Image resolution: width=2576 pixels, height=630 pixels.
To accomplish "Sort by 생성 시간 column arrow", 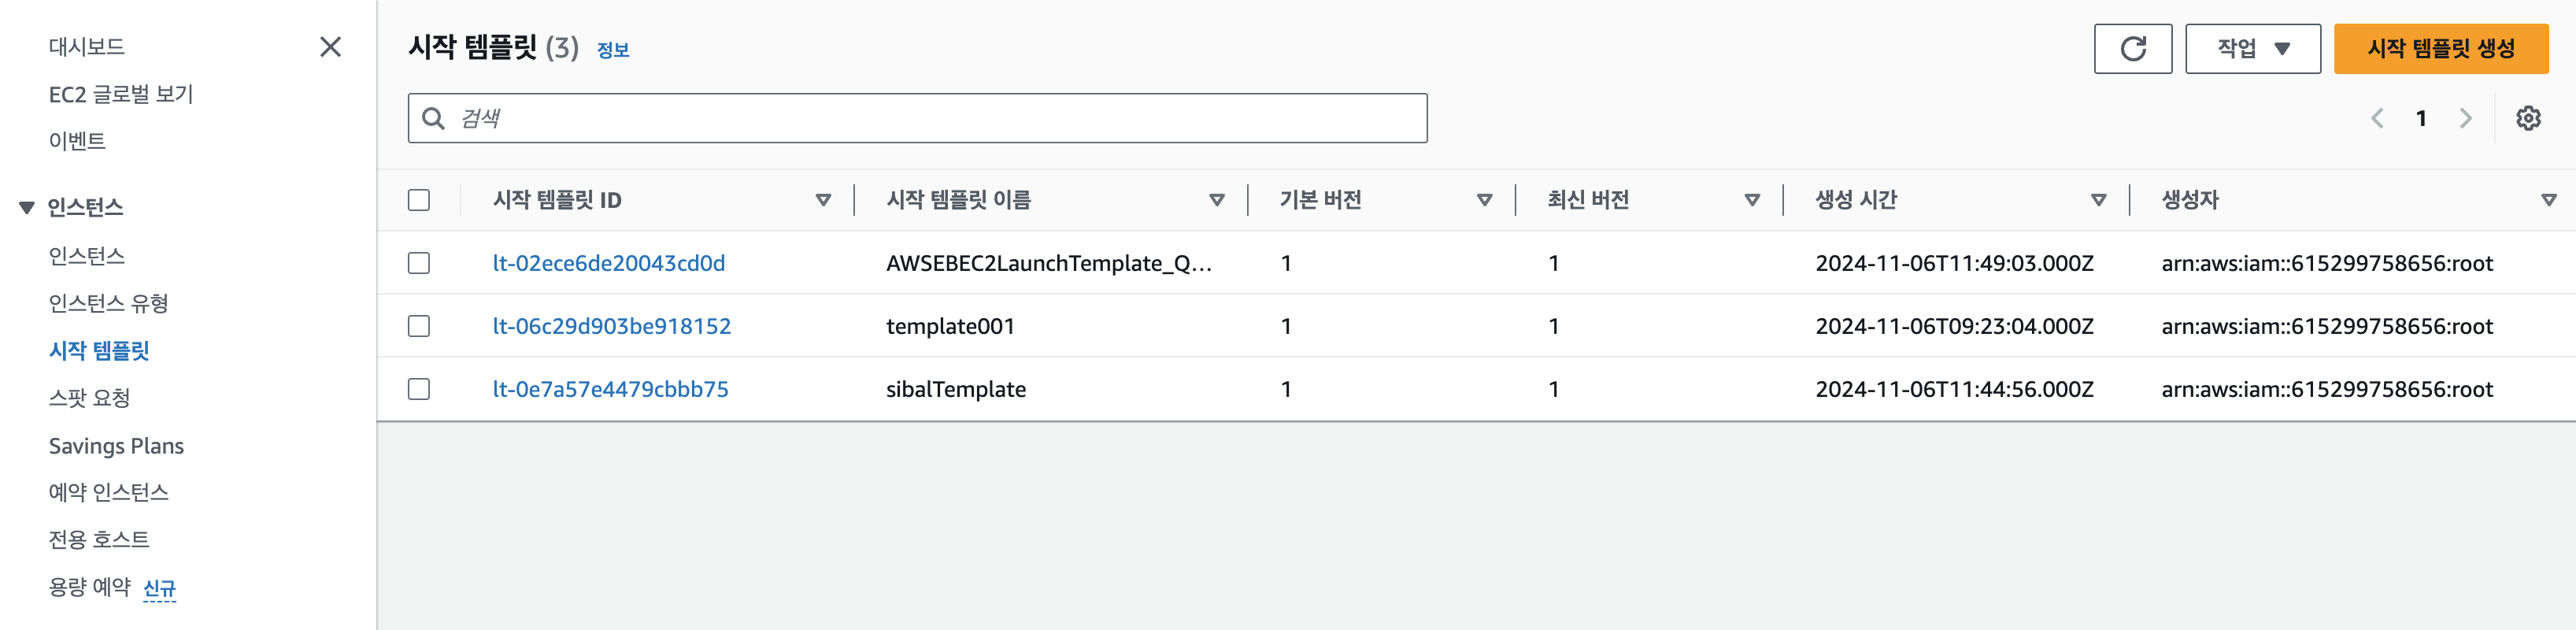I will pos(2099,200).
